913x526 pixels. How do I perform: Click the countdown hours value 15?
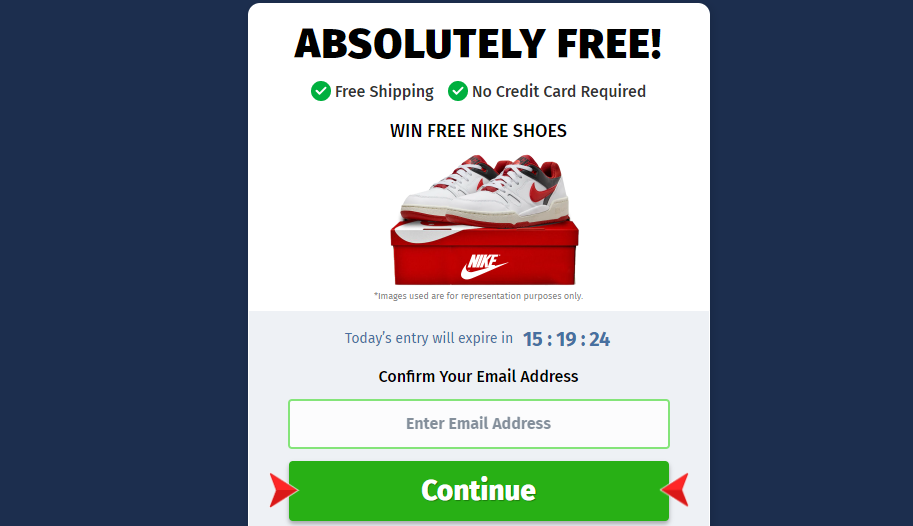click(x=533, y=339)
